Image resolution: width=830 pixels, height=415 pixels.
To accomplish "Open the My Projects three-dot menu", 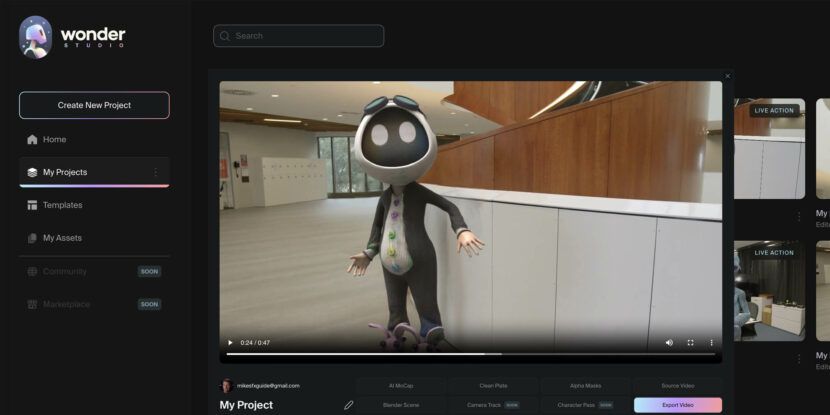I will (155, 173).
